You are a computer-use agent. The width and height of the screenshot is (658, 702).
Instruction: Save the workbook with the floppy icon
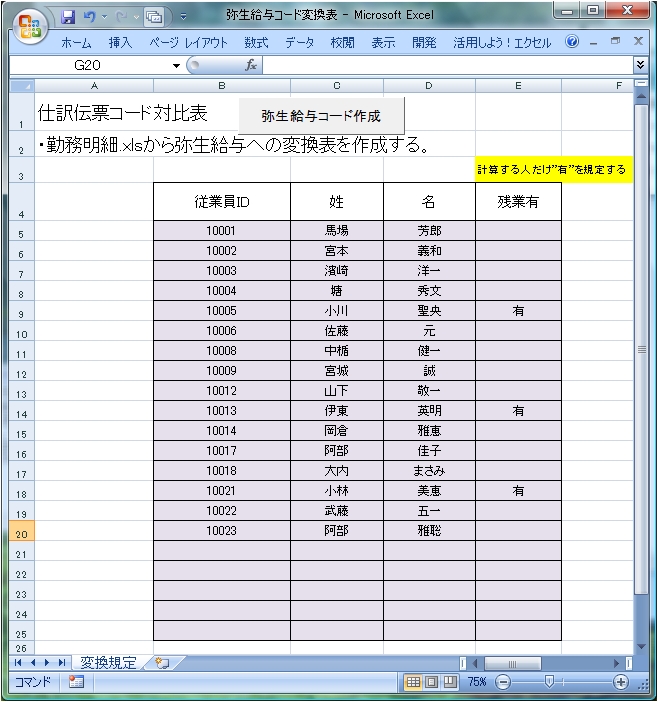click(68, 17)
